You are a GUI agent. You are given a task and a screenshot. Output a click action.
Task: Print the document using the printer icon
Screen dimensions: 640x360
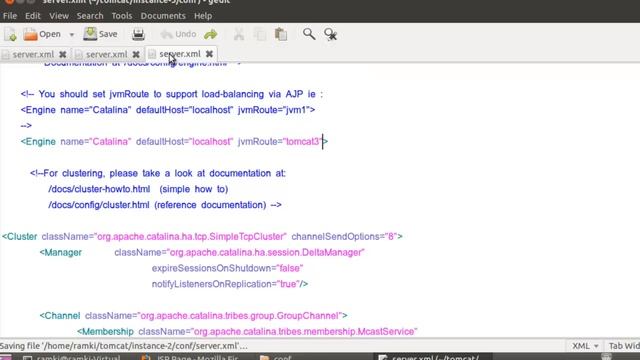(138, 34)
